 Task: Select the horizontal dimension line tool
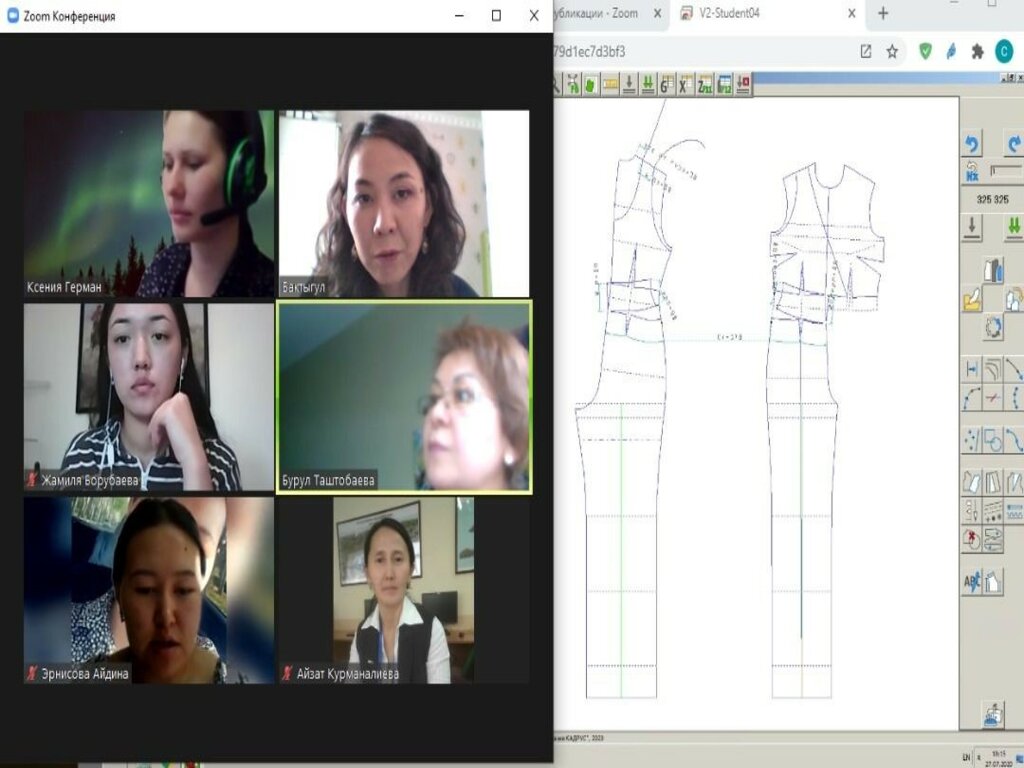(x=972, y=370)
